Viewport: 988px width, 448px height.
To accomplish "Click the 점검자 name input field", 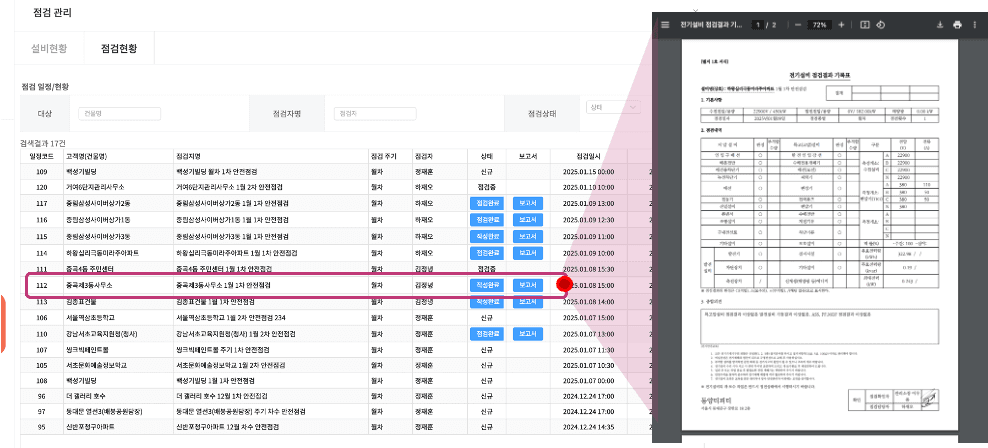I will (x=375, y=113).
